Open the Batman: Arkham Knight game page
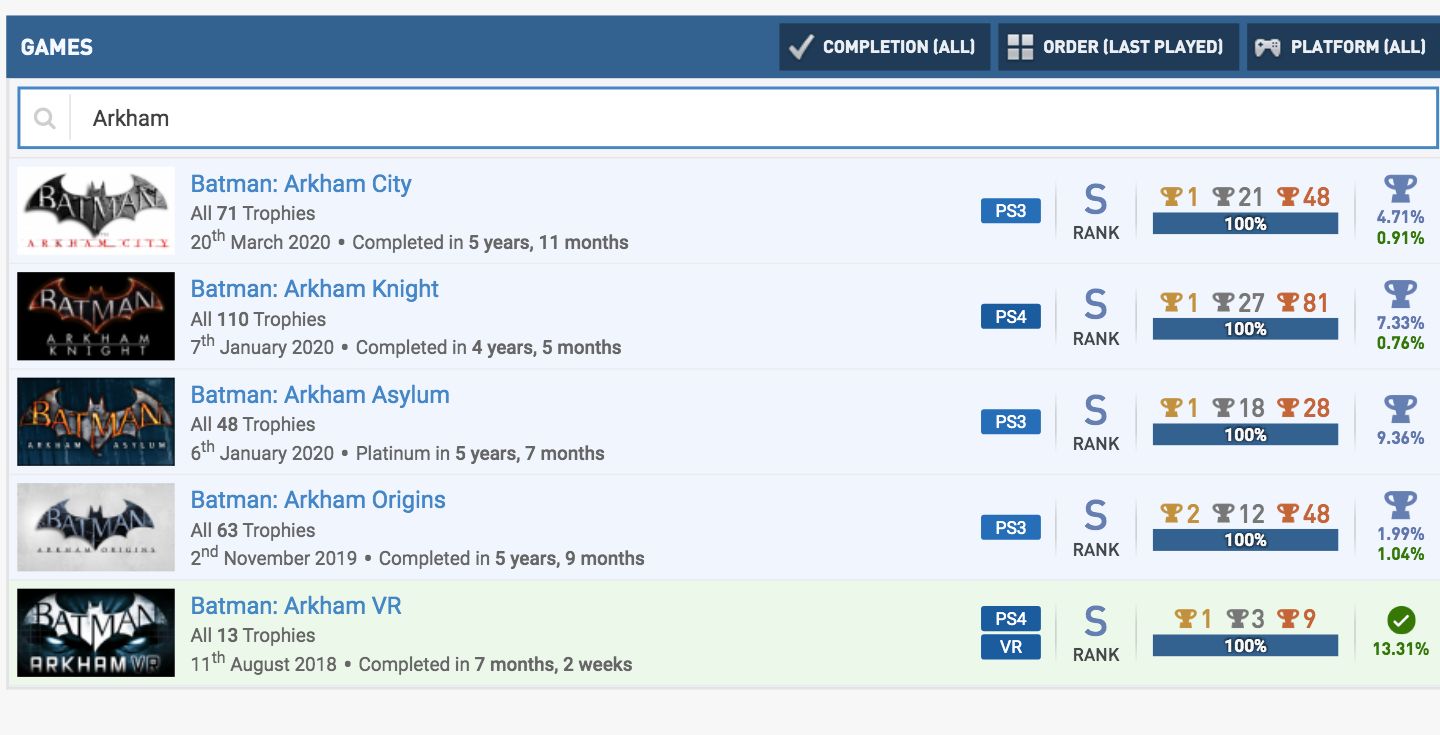The height and width of the screenshot is (735, 1440). (314, 288)
